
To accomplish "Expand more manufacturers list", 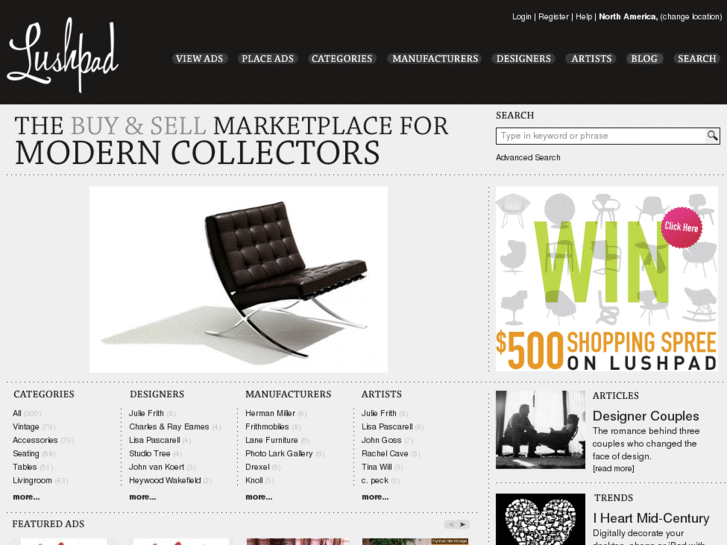I will pyautogui.click(x=259, y=497).
